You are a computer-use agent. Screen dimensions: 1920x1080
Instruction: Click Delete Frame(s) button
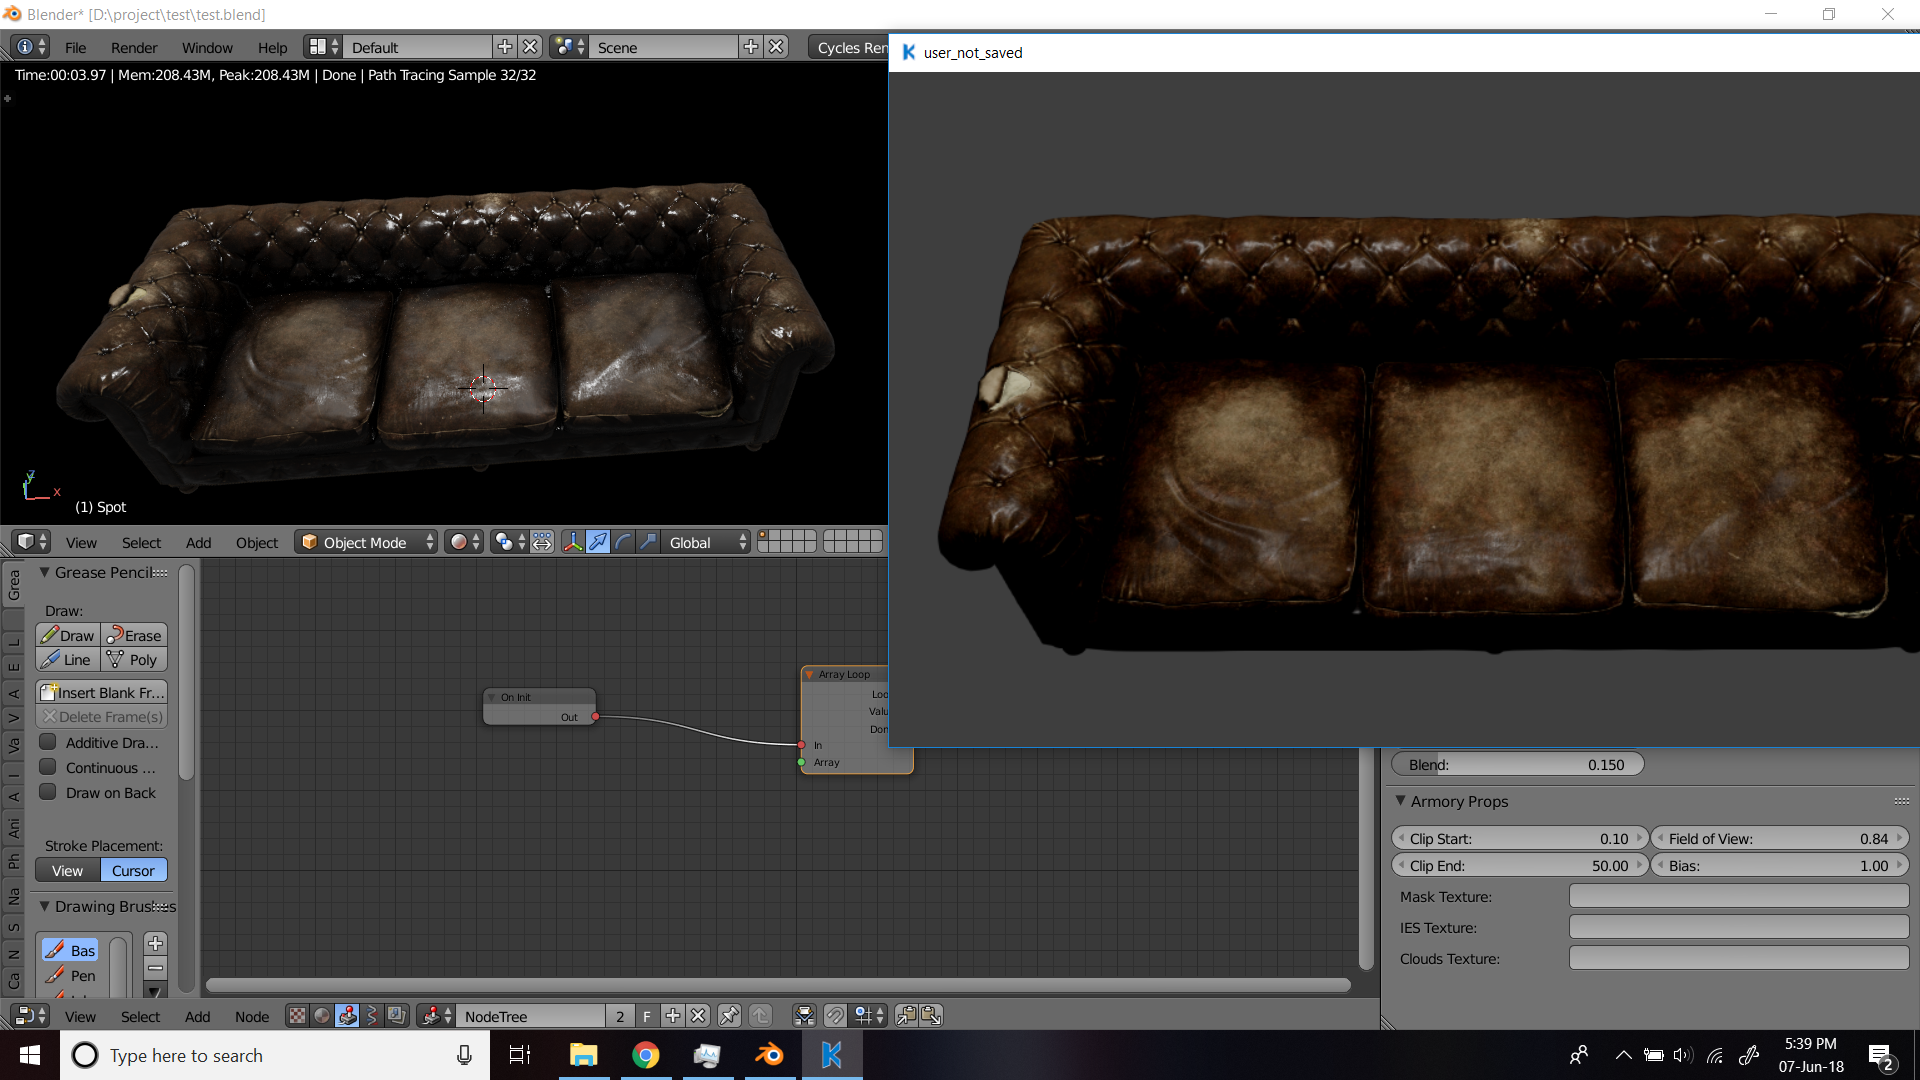pos(102,716)
